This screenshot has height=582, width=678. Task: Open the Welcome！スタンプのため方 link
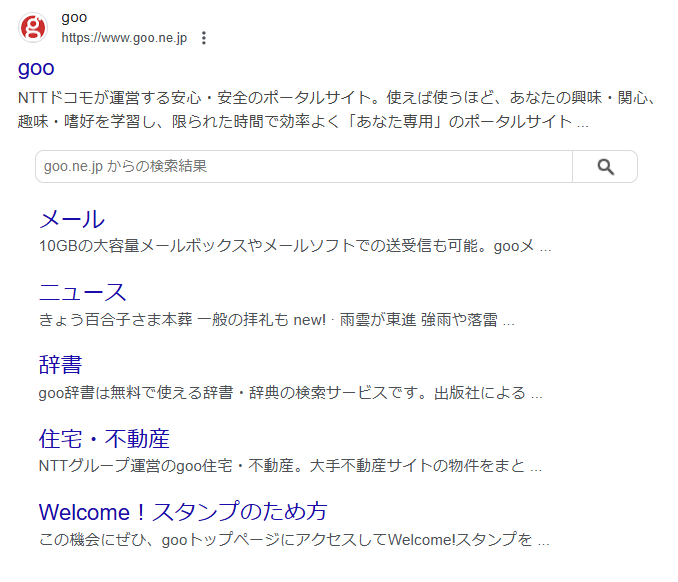pos(183,512)
